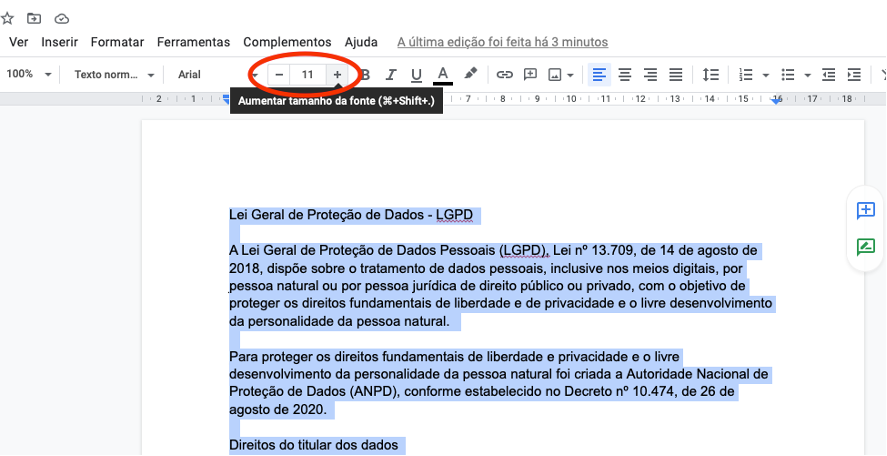Add a comment from the toolbar
Screen dimensions: 887x456
pyautogui.click(x=530, y=74)
